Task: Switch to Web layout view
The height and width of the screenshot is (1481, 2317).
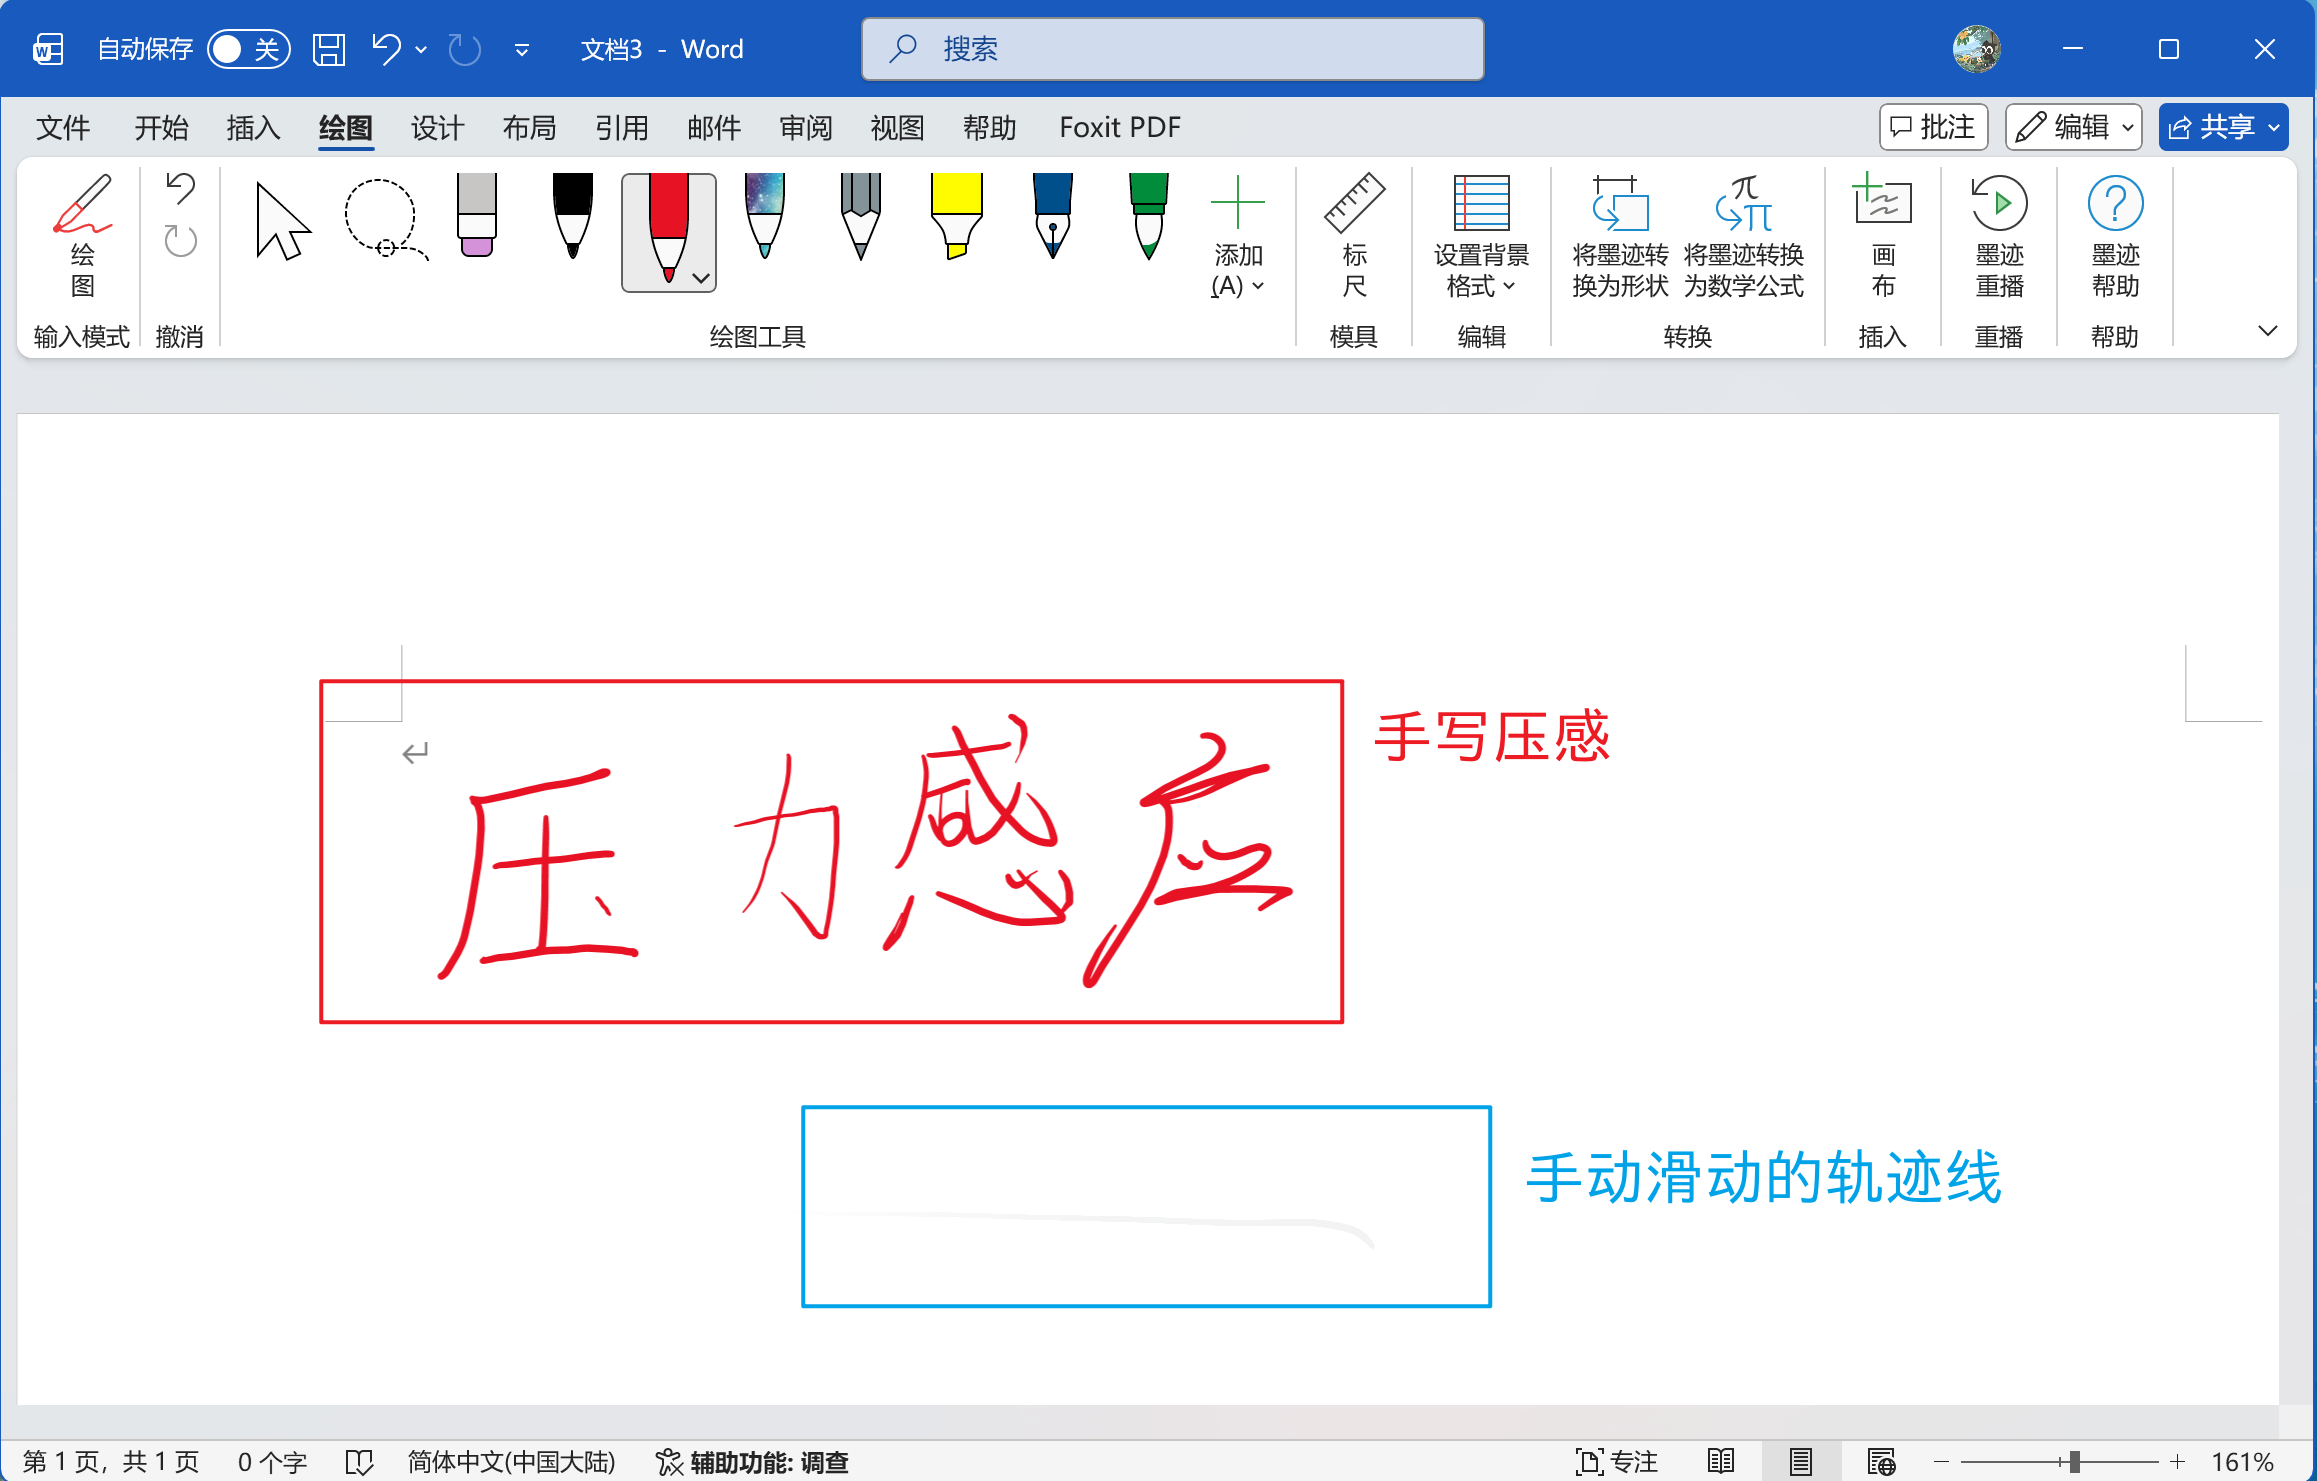Action: pos(1881,1462)
